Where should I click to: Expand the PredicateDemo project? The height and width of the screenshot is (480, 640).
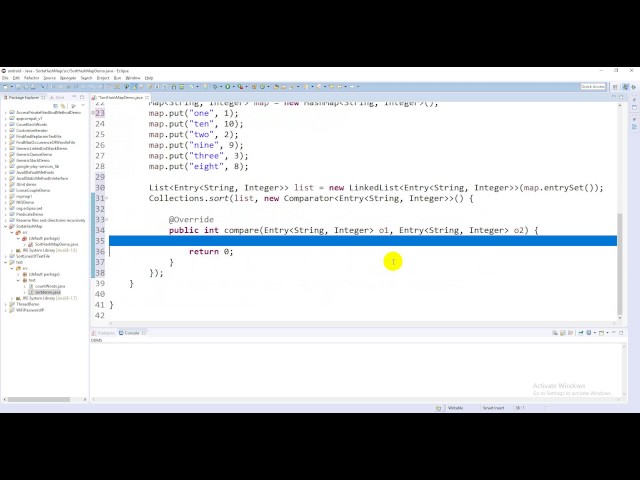(x=6, y=214)
